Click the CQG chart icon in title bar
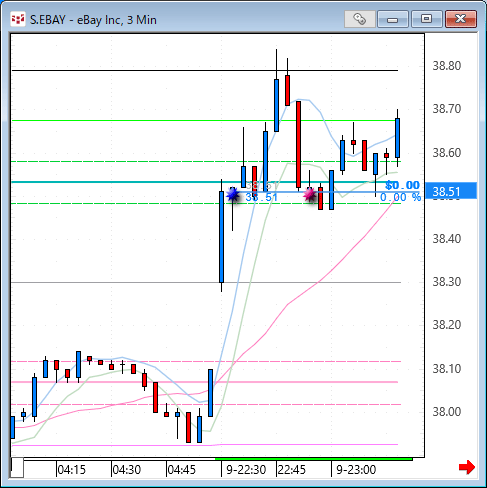Screen dimensions: 487x488 pos(18,19)
